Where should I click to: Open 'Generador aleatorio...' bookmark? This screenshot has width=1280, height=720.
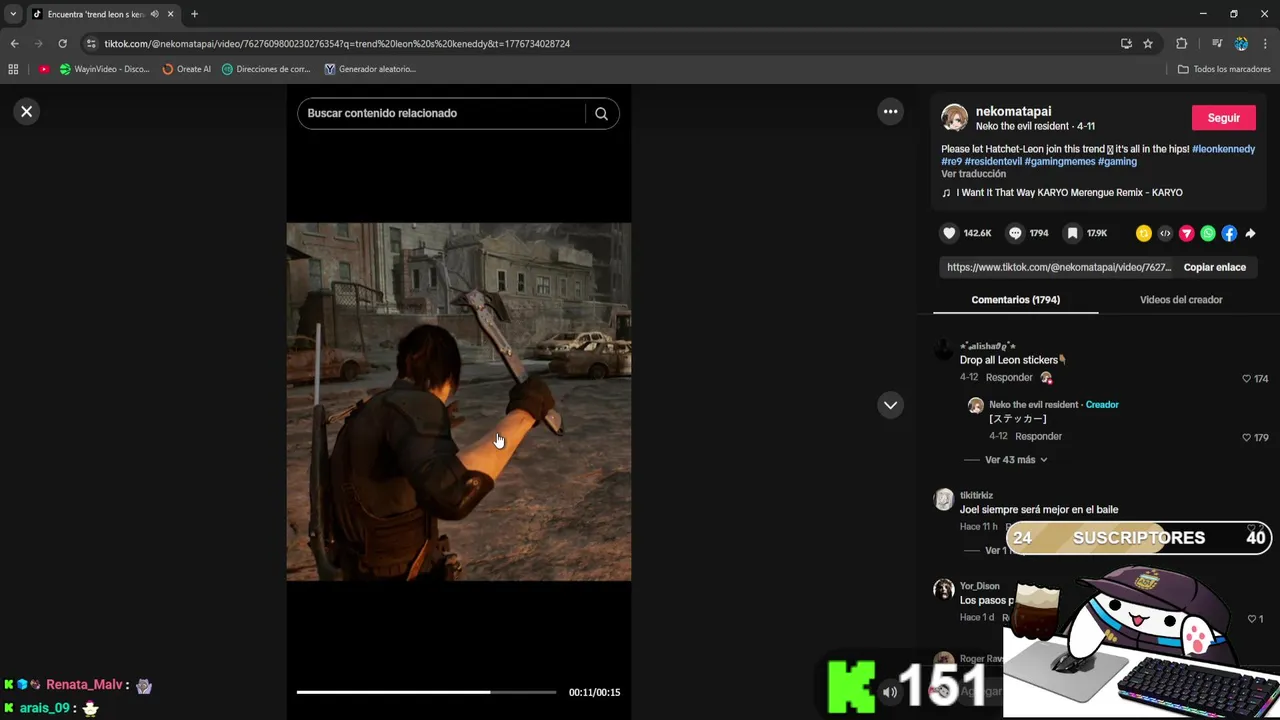[x=370, y=69]
